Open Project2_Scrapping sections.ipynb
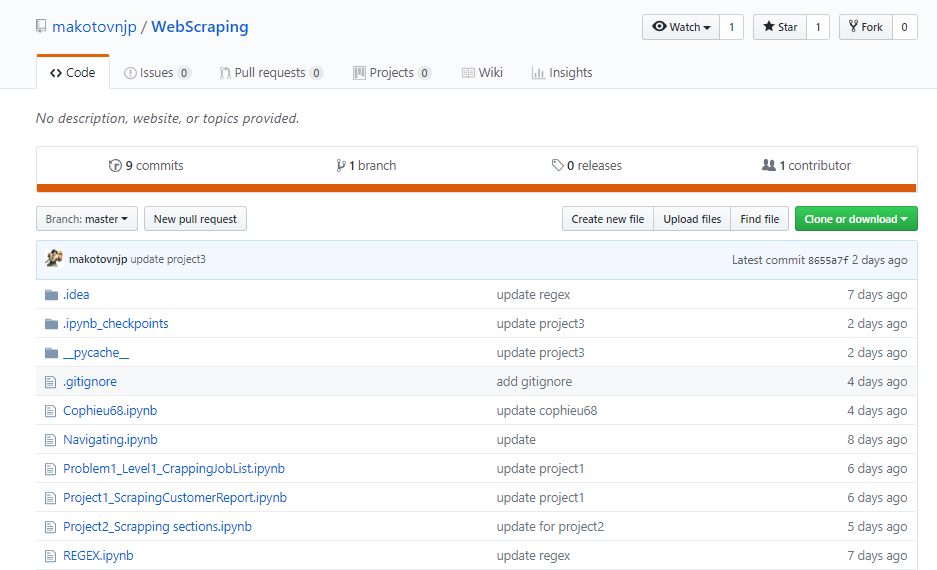 [x=158, y=527]
